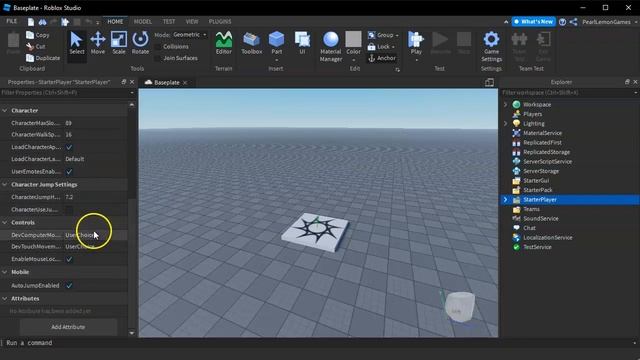Click the share icon

point(573,22)
